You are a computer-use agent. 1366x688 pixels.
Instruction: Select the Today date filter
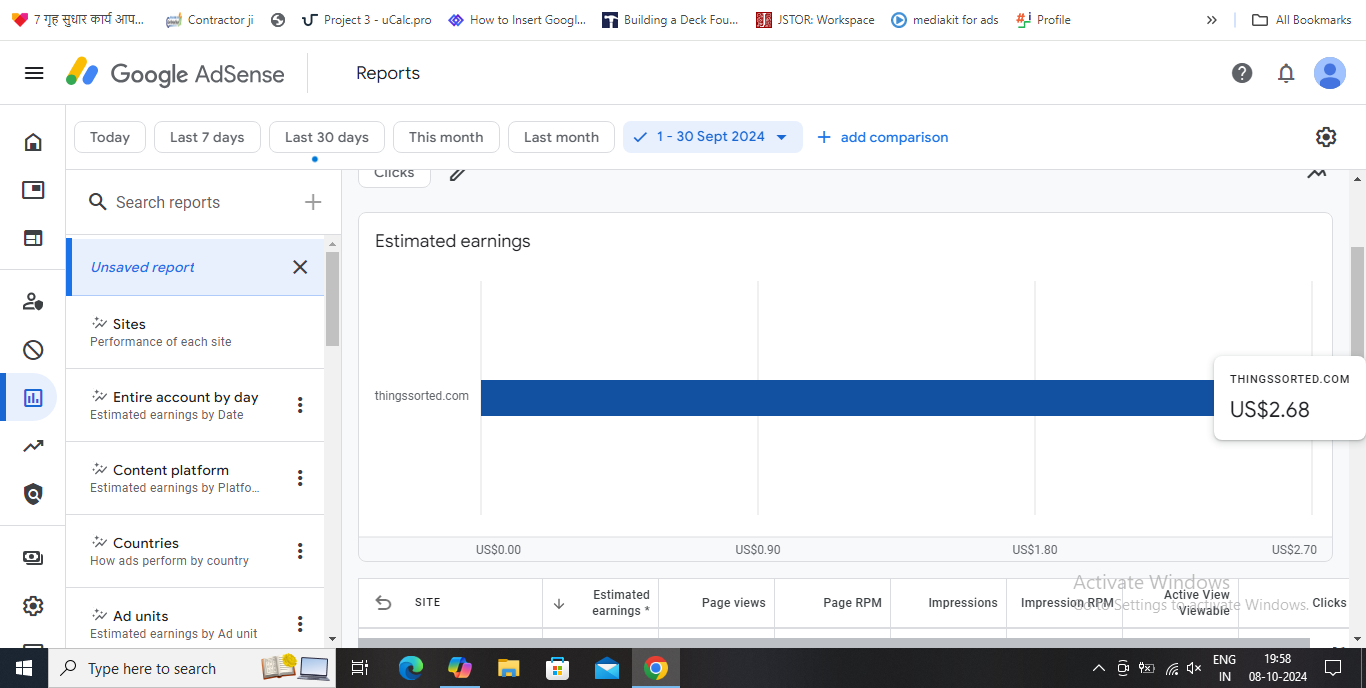[110, 137]
